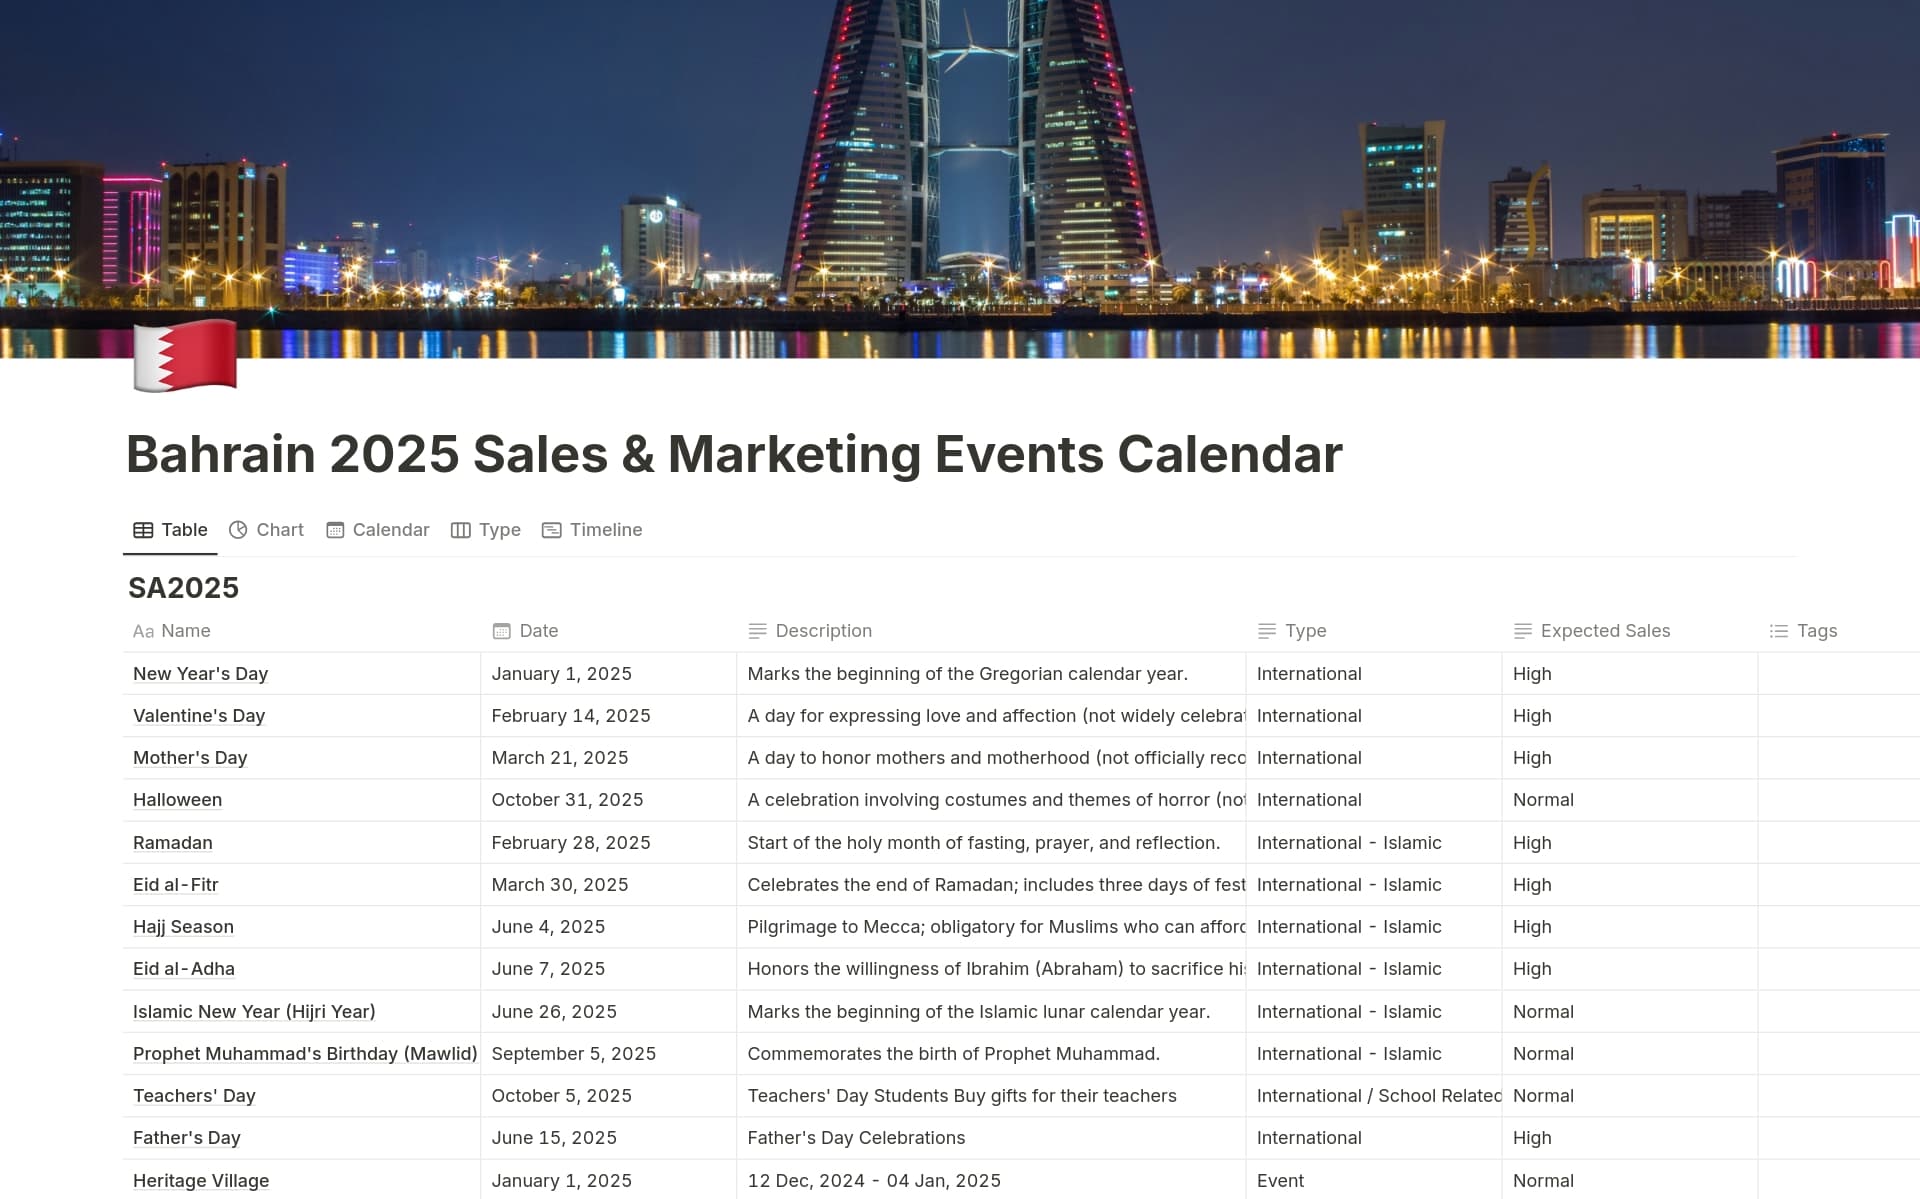Image resolution: width=1920 pixels, height=1199 pixels.
Task: Click the SA2025 database title
Action: (184, 588)
